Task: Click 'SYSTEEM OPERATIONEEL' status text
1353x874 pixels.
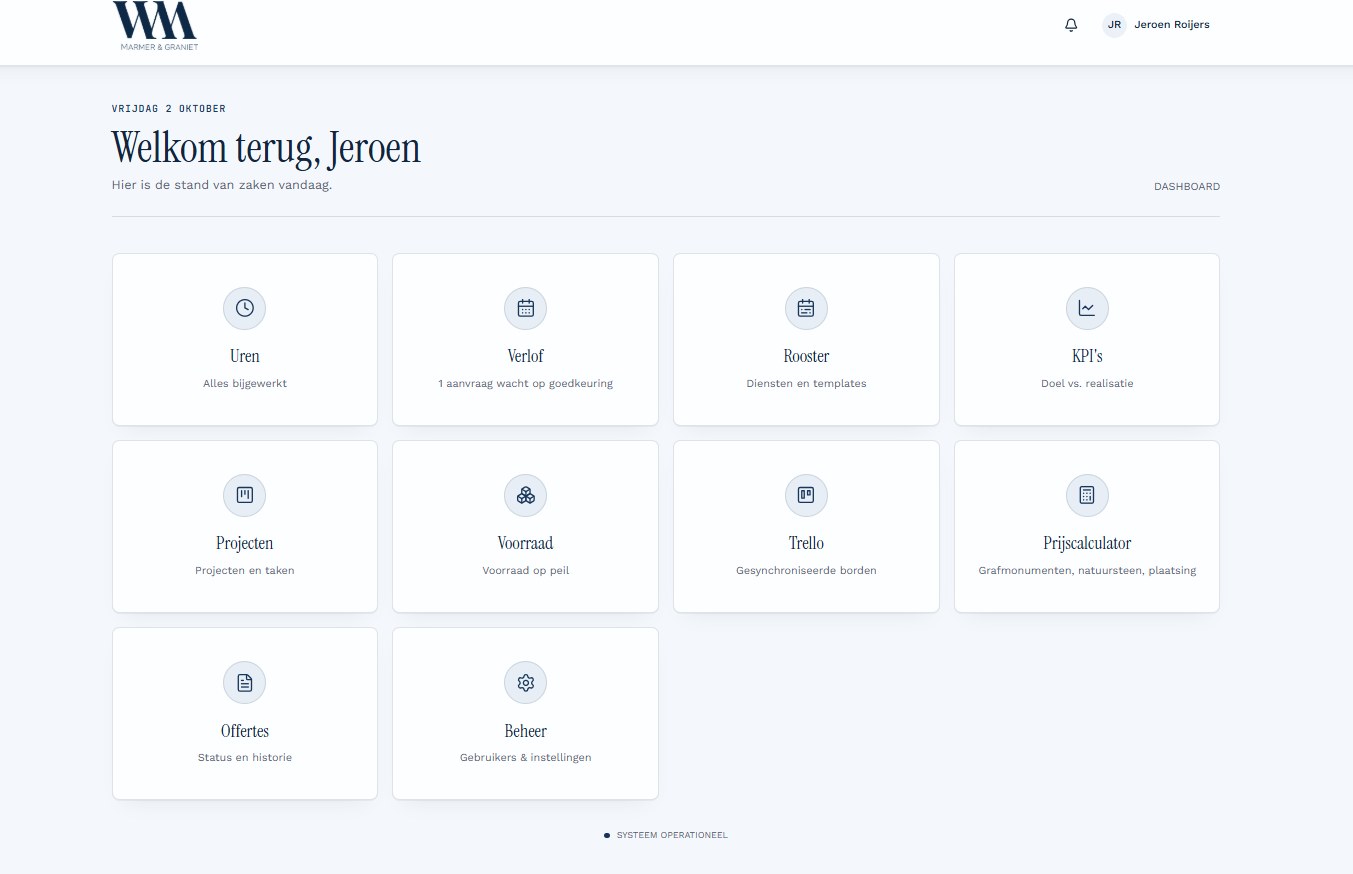Action: 672,835
